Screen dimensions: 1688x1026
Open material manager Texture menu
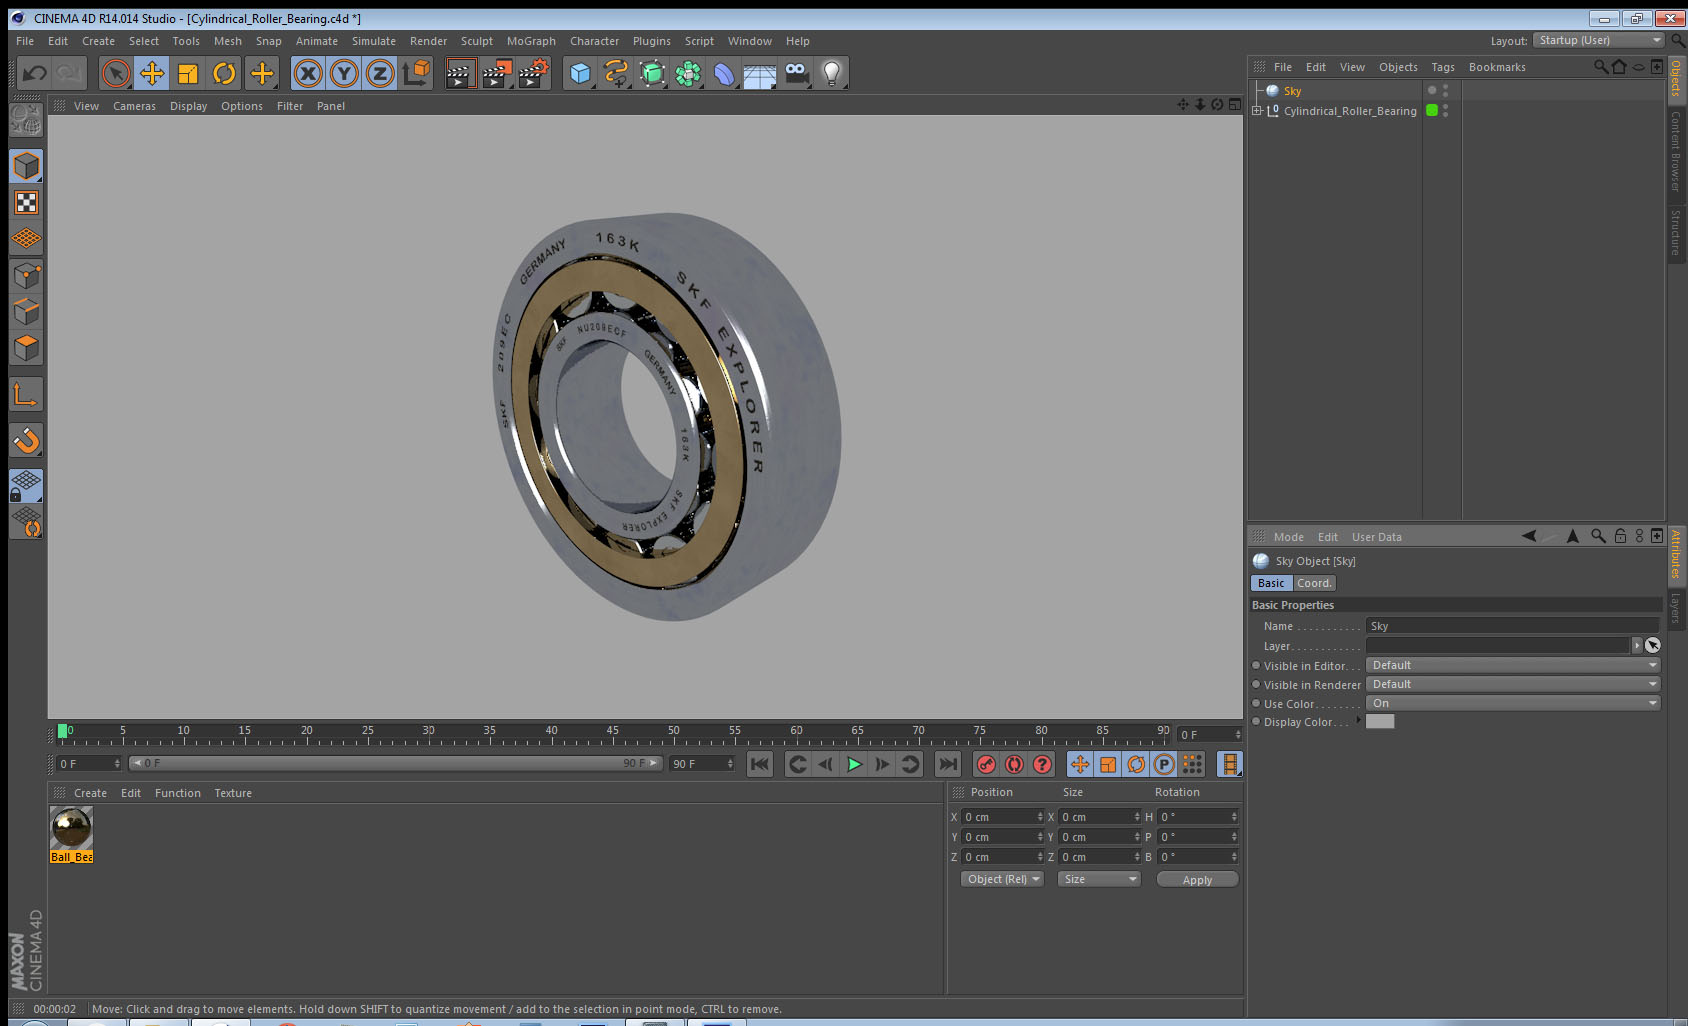[x=233, y=793]
